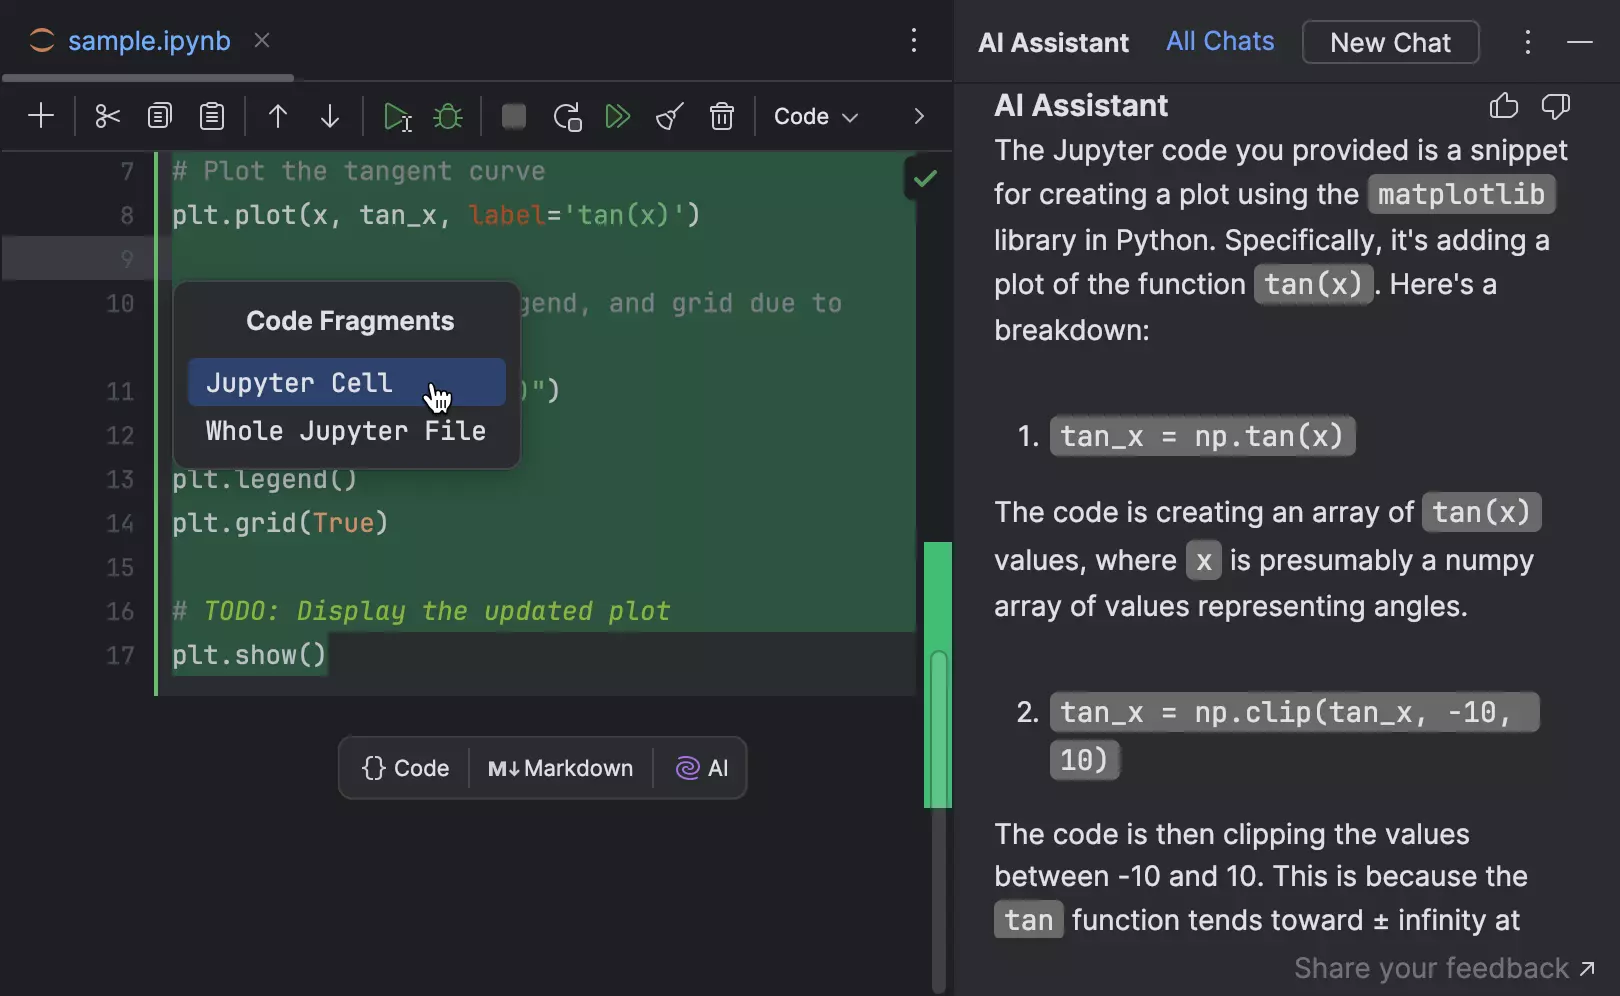Image resolution: width=1620 pixels, height=996 pixels.
Task: Run all cells with double-arrow icon
Action: pyautogui.click(x=618, y=116)
